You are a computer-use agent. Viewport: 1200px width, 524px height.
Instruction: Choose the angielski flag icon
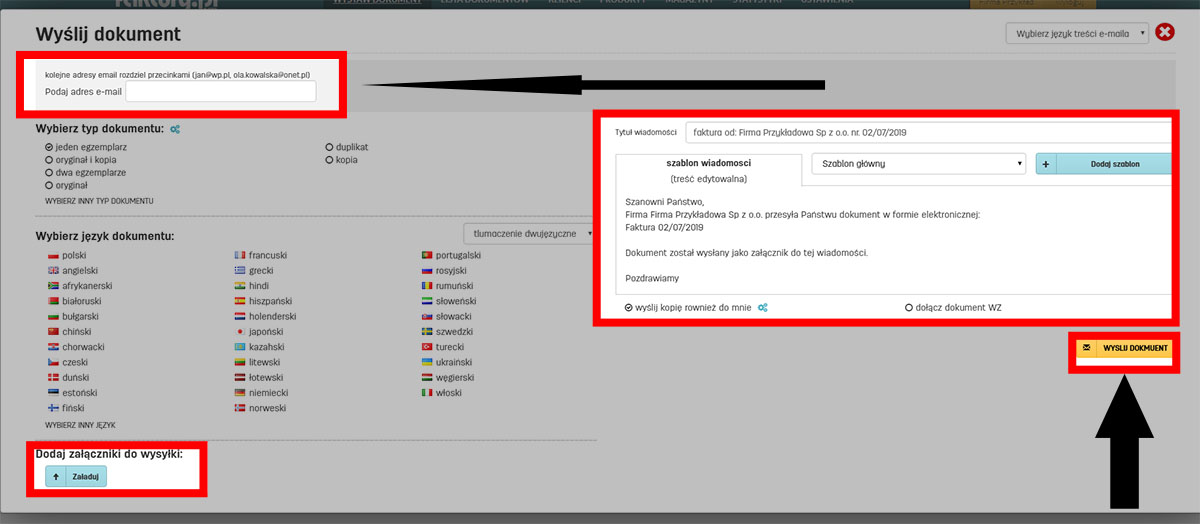53,270
